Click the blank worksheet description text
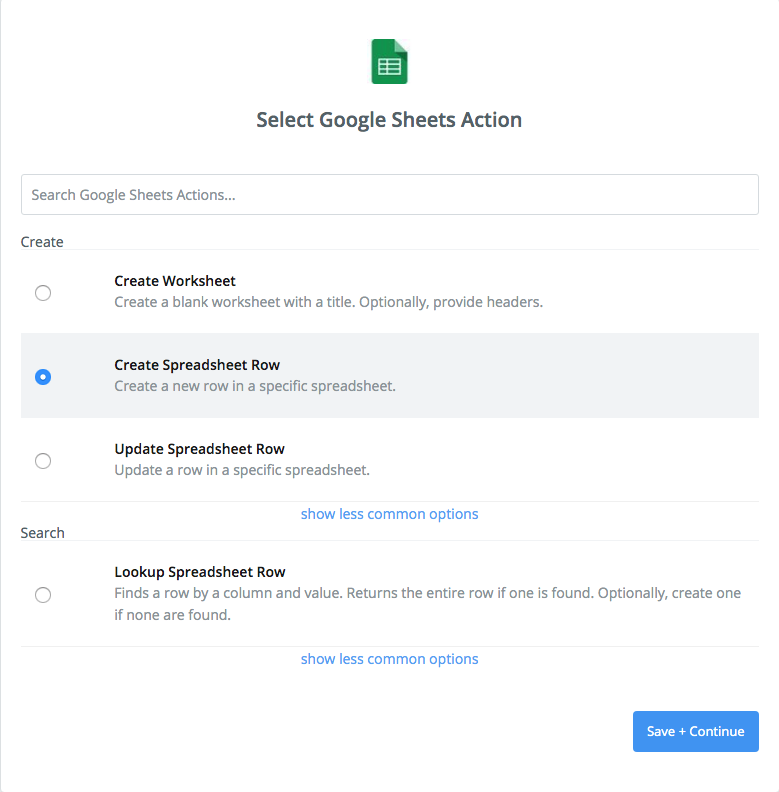The width and height of the screenshot is (779, 792). pyautogui.click(x=328, y=302)
